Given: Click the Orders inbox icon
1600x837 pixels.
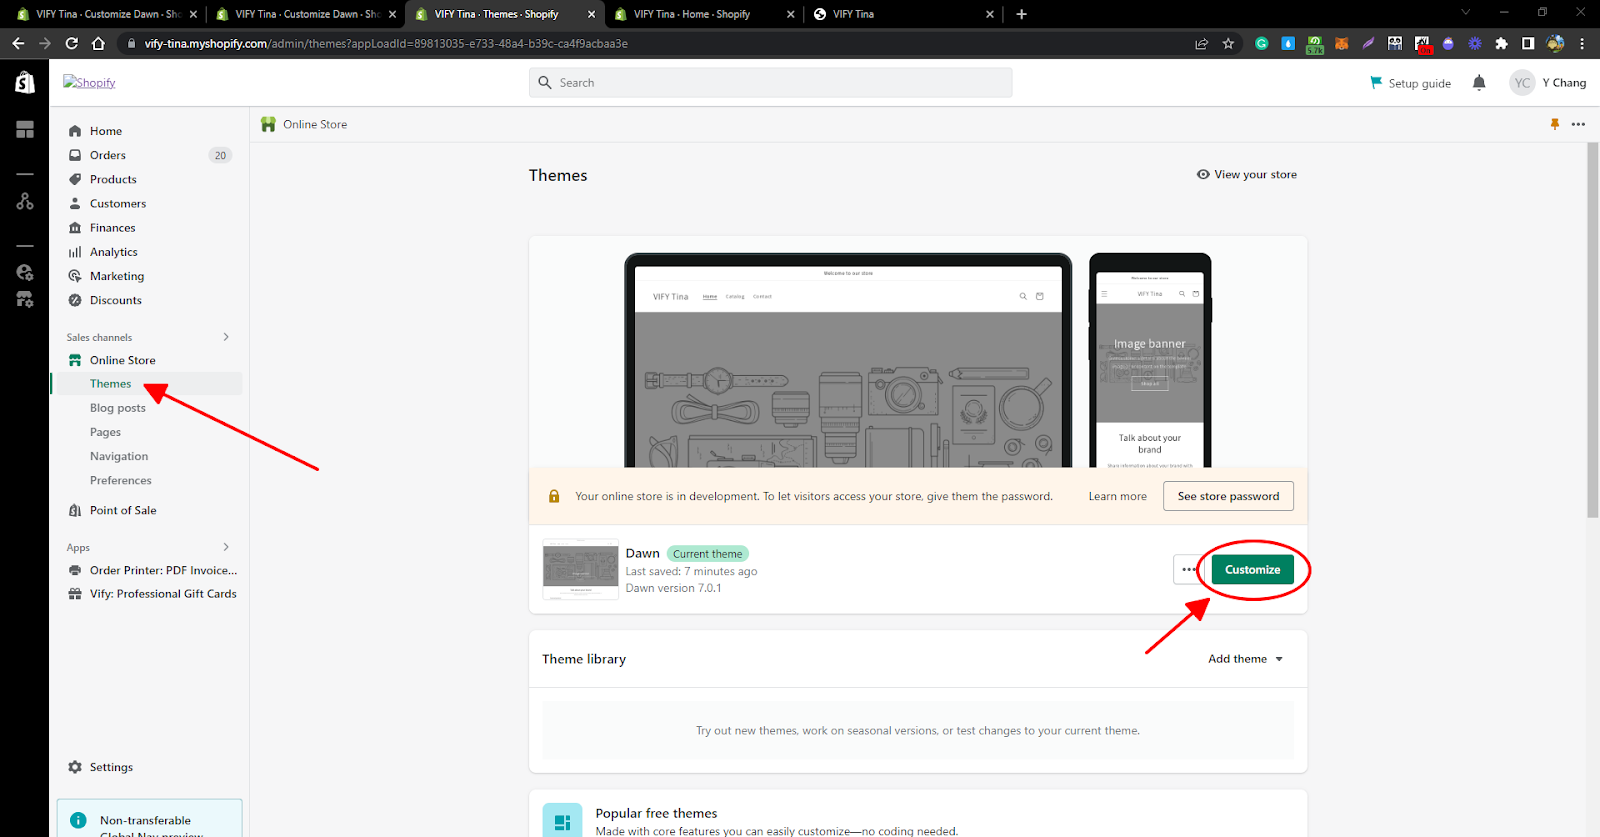Looking at the screenshot, I should coord(75,155).
